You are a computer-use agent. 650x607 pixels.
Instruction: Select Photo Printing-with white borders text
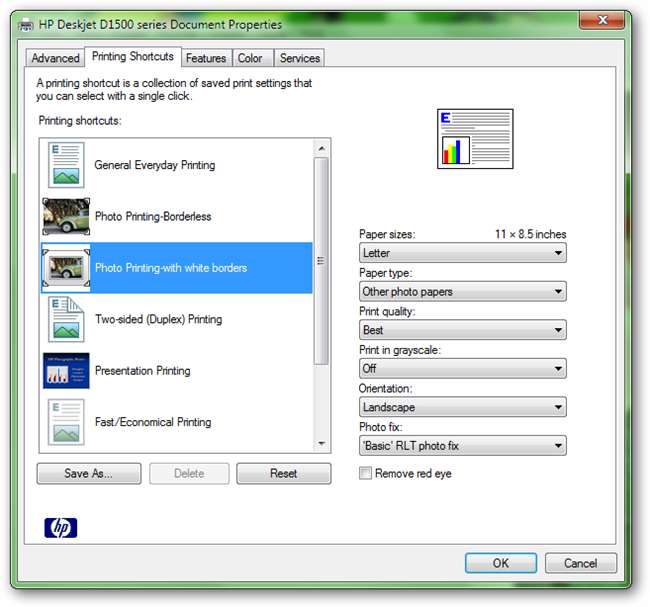click(171, 268)
